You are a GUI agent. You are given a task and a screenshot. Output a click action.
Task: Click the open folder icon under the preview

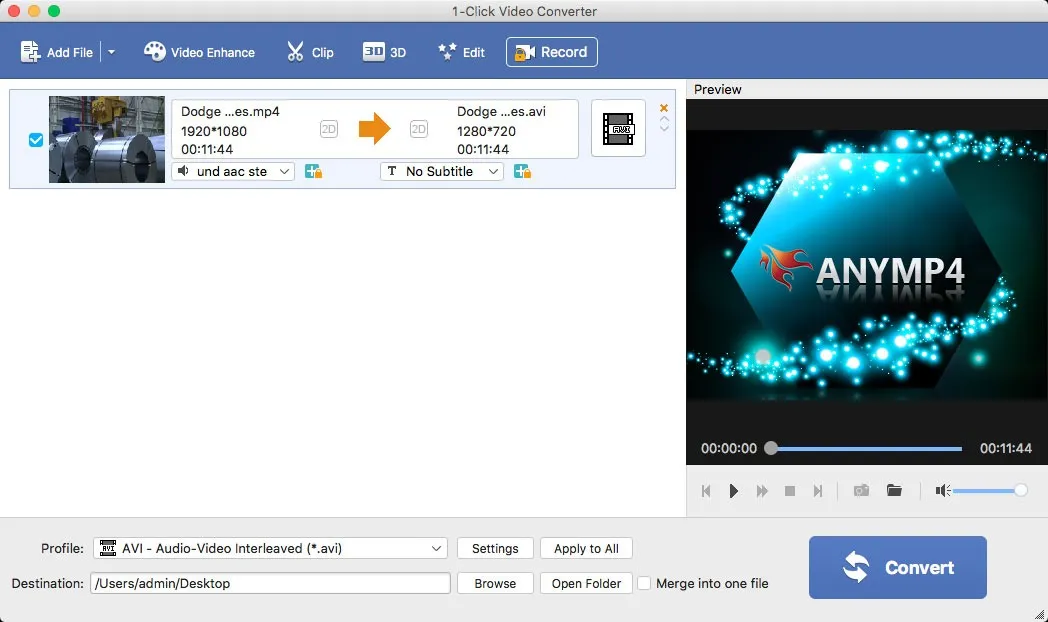(x=894, y=490)
